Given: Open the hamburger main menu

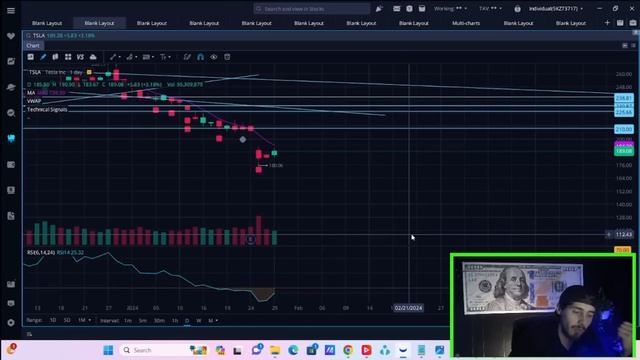Looking at the screenshot, I should pyautogui.click(x=11, y=11).
